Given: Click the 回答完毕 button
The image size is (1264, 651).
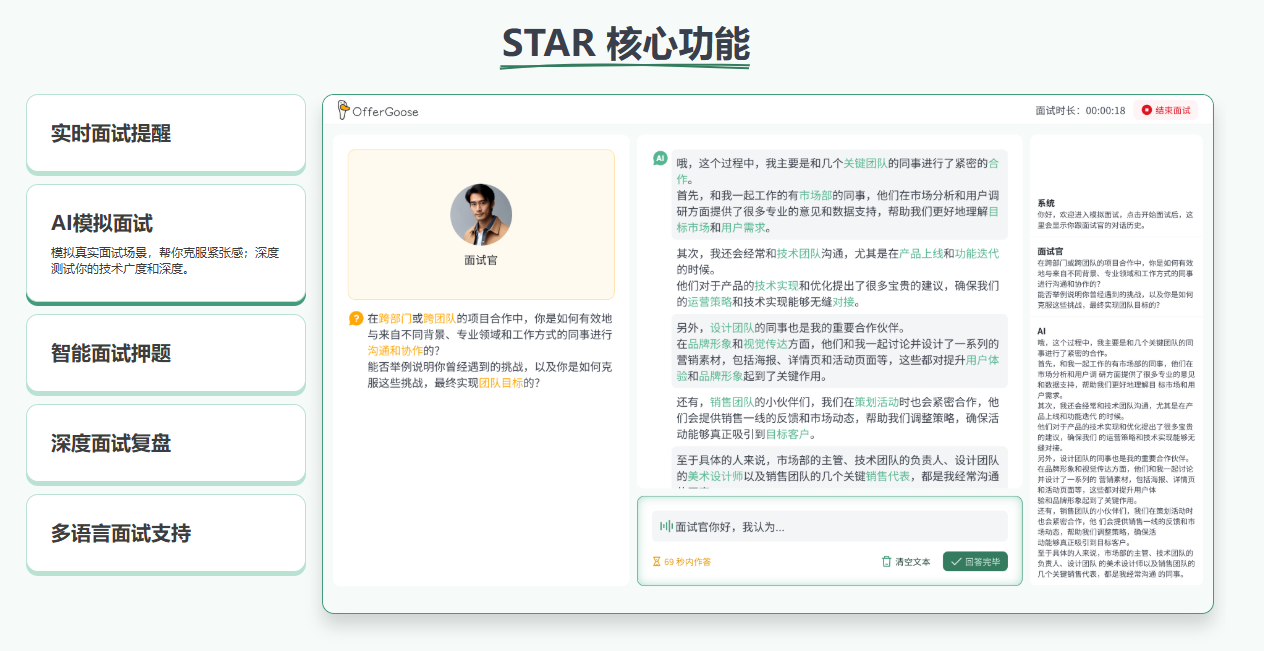Looking at the screenshot, I should point(975,562).
